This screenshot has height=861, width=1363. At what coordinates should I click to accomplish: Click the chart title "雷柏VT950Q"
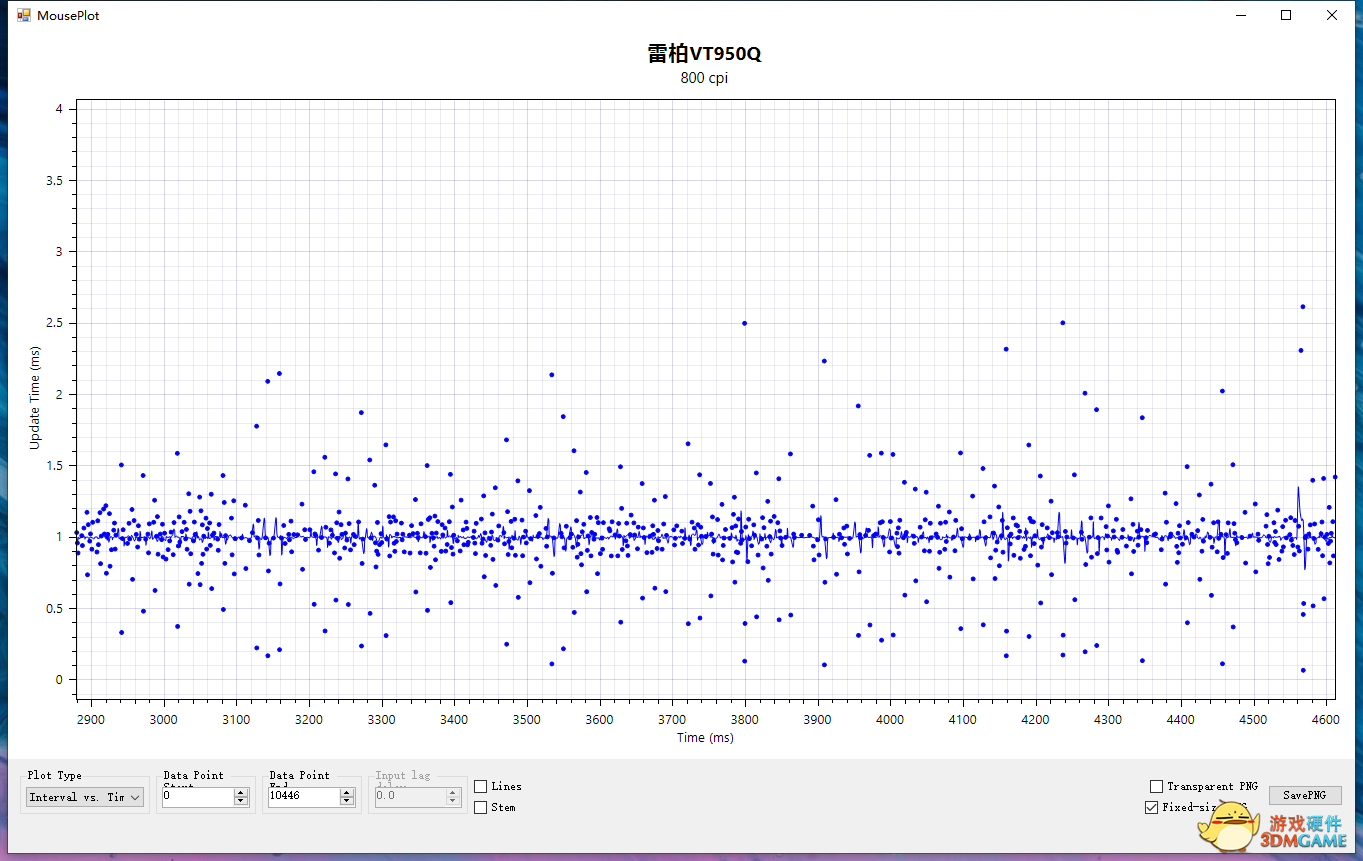704,54
